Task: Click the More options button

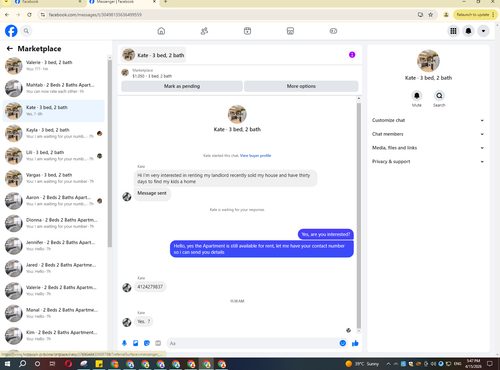Action: (301, 86)
